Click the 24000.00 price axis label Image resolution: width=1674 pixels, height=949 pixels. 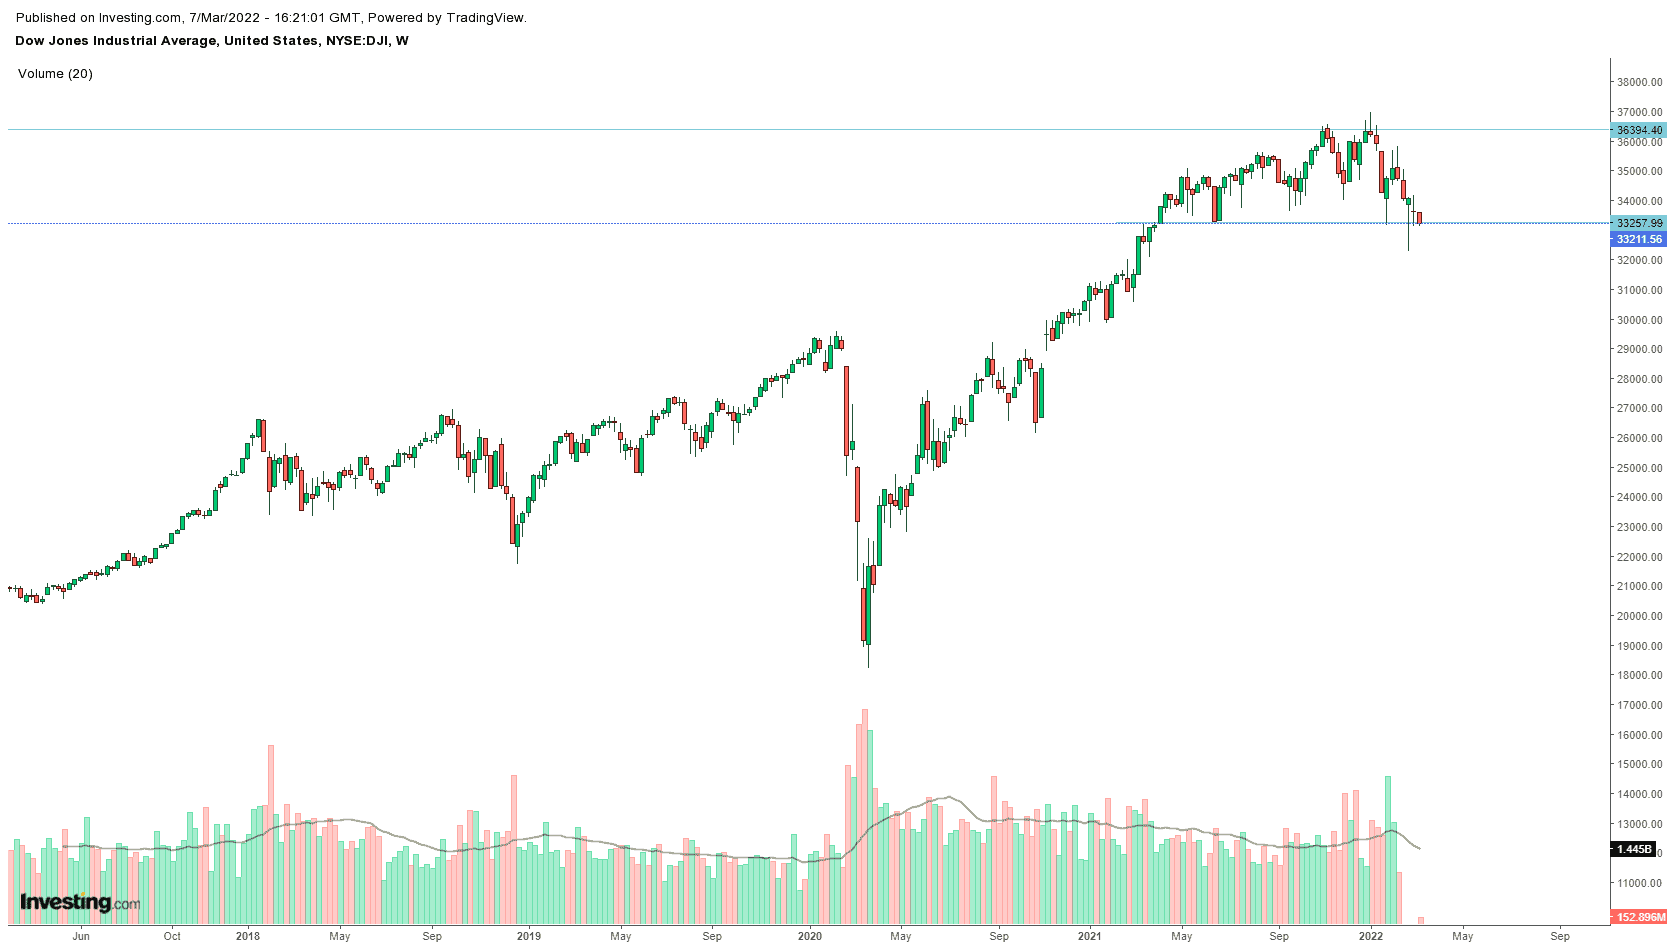pos(1640,498)
